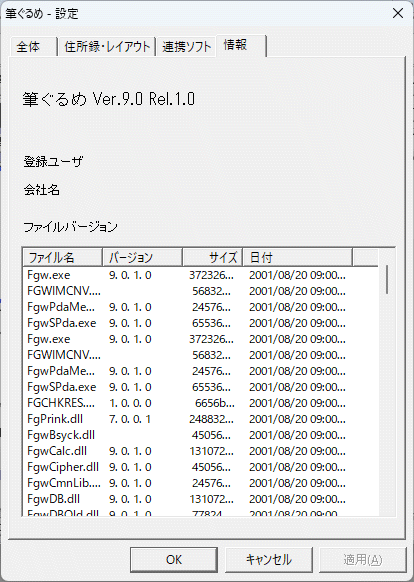Viewport: 414px width, 582px height.
Task: Click the 会社名 label
Action: (42, 190)
